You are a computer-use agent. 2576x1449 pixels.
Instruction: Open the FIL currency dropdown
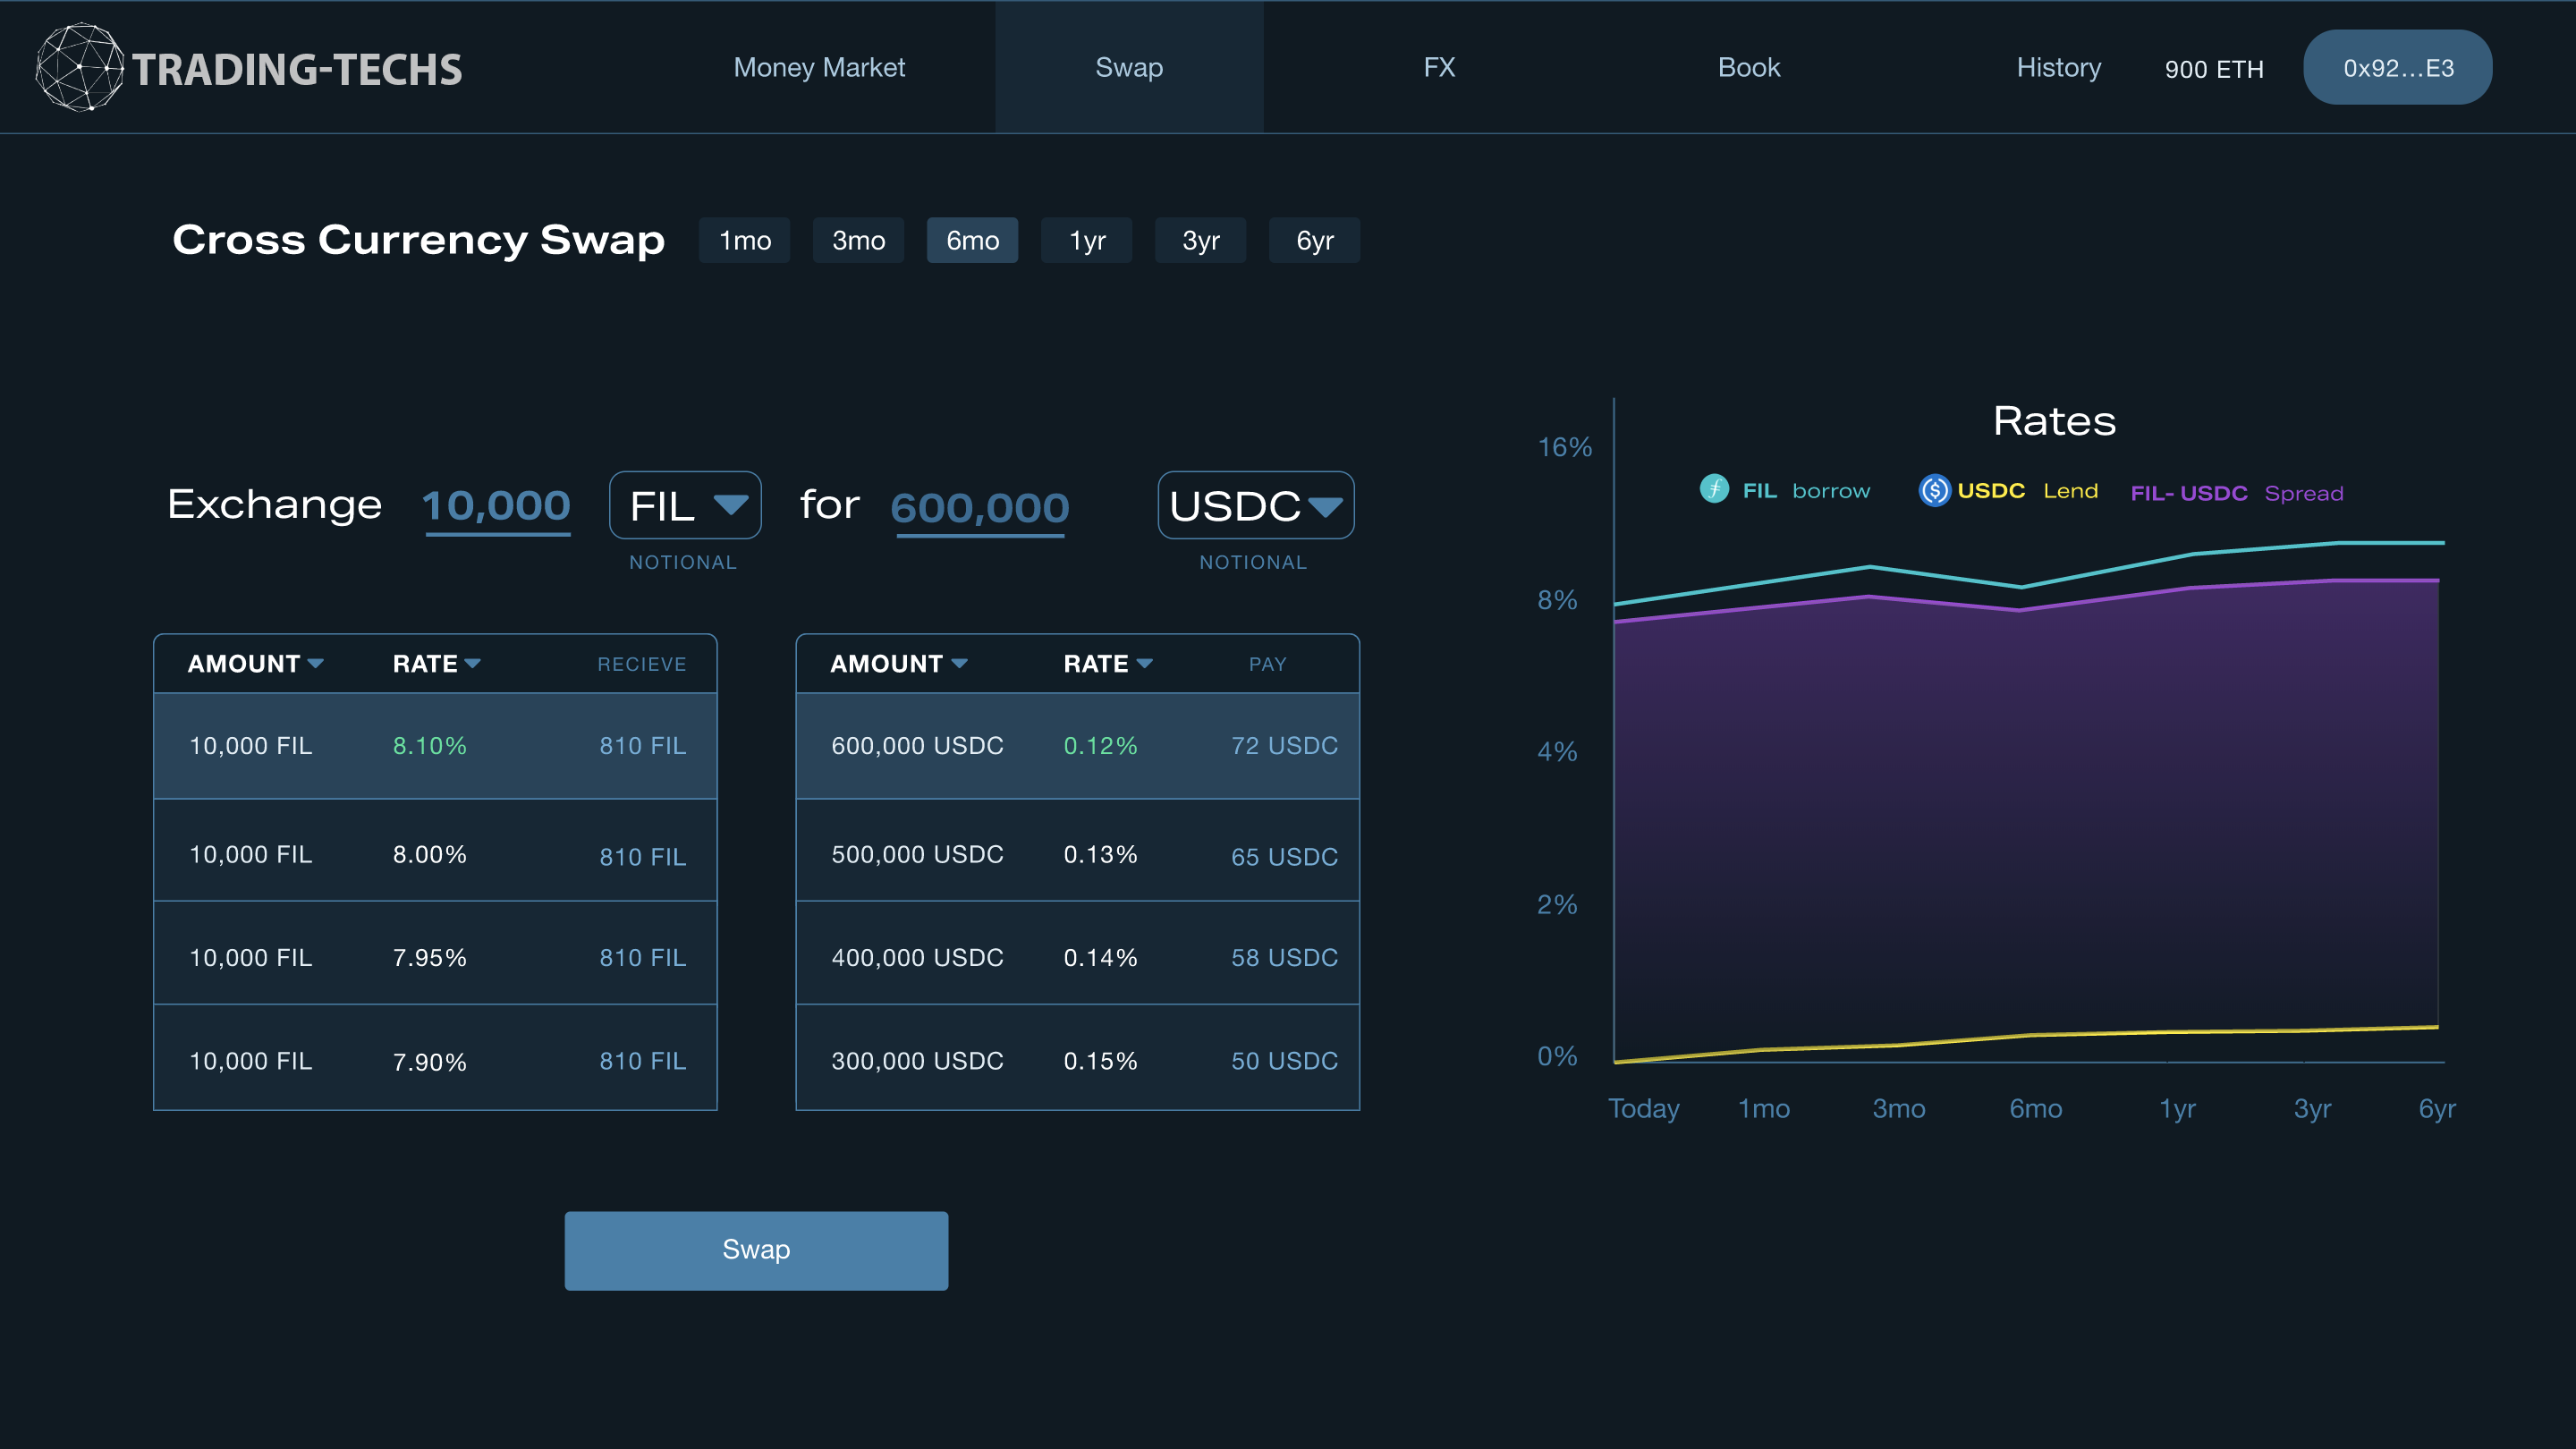tap(685, 505)
